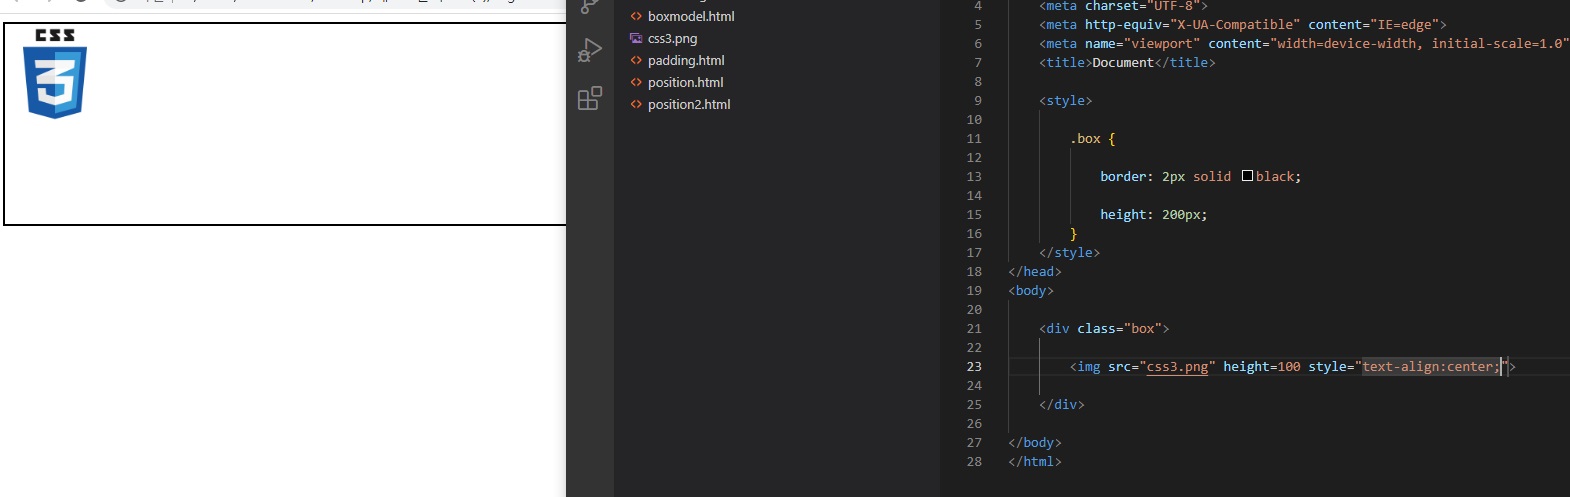Click the meta http-equiv line
1570x497 pixels.
point(1243,25)
